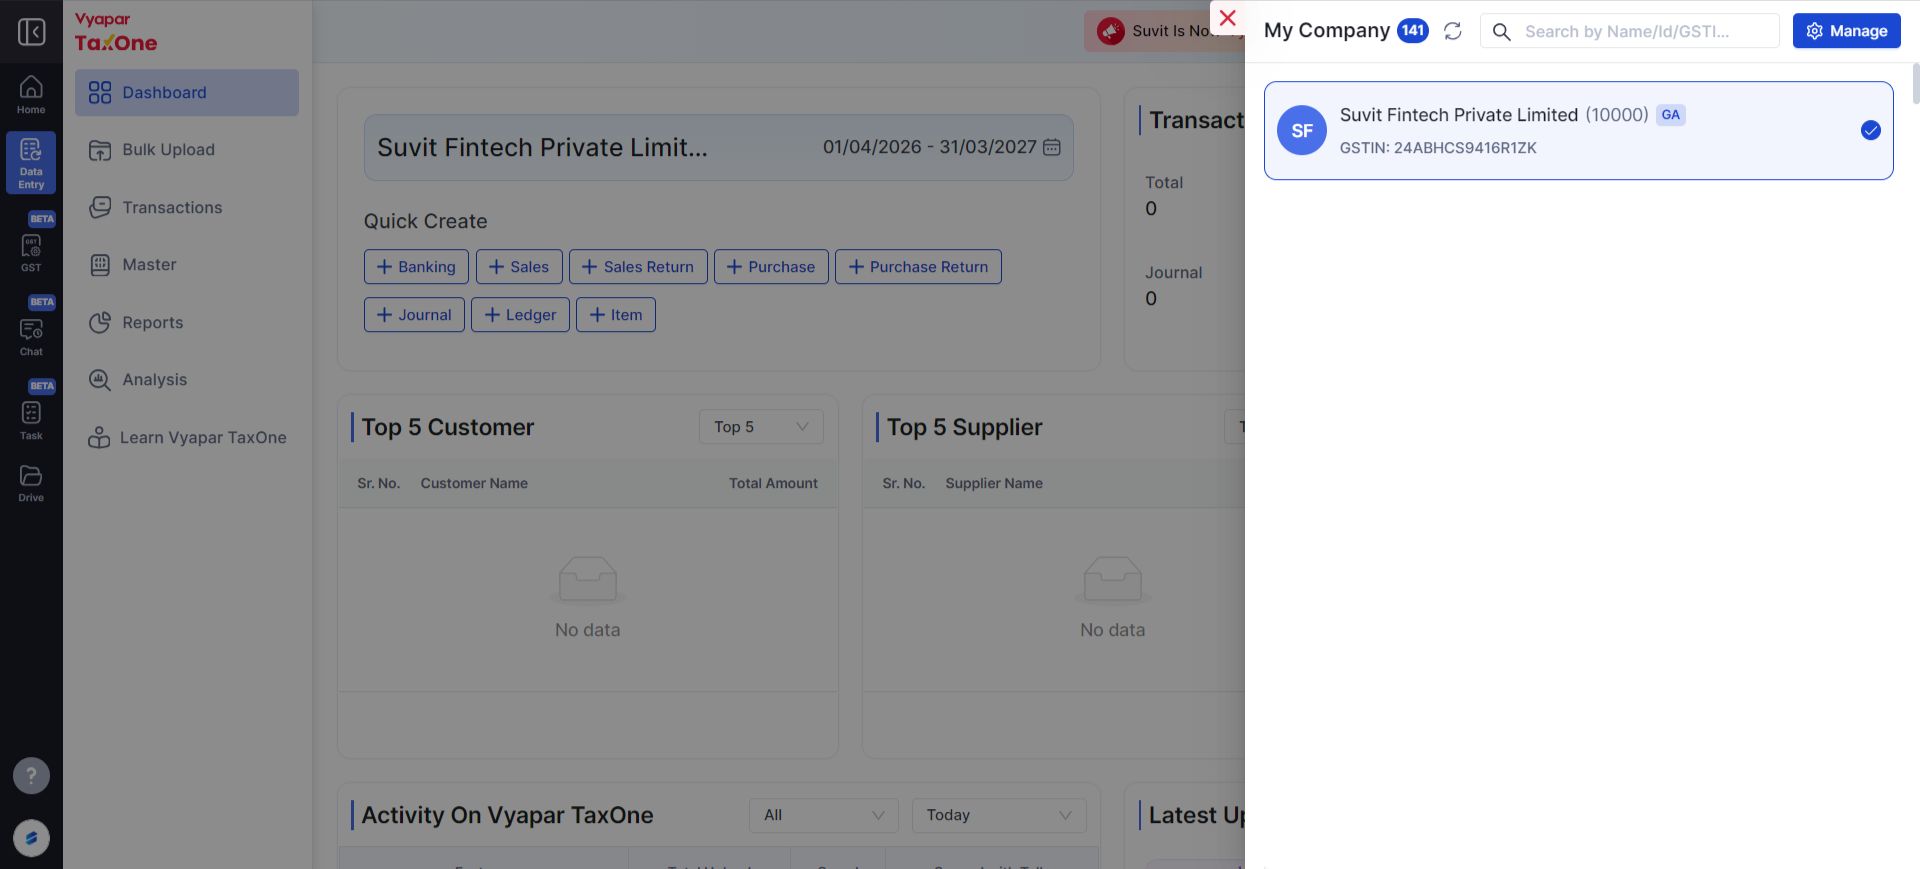The image size is (1920, 869).
Task: Click the Vyapar TaxOne logo
Action: [x=116, y=33]
